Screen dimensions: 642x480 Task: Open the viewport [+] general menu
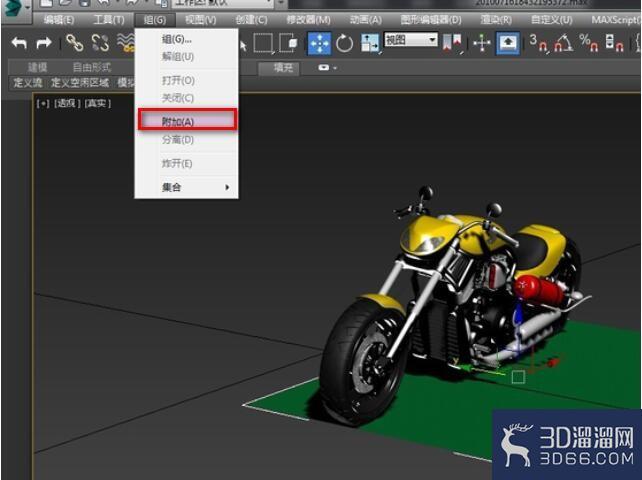(x=43, y=103)
